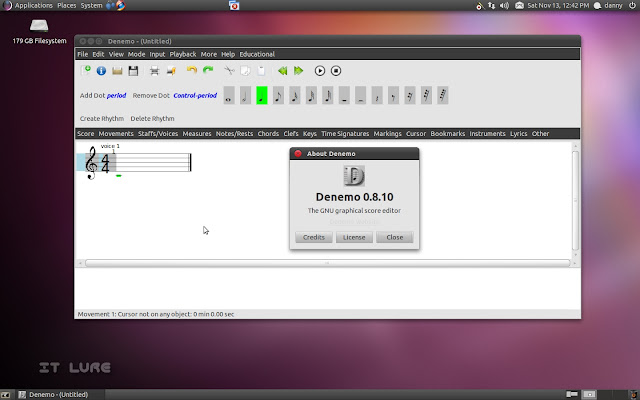The height and width of the screenshot is (400, 640).
Task: Redo with the green curved arrow
Action: tap(208, 71)
